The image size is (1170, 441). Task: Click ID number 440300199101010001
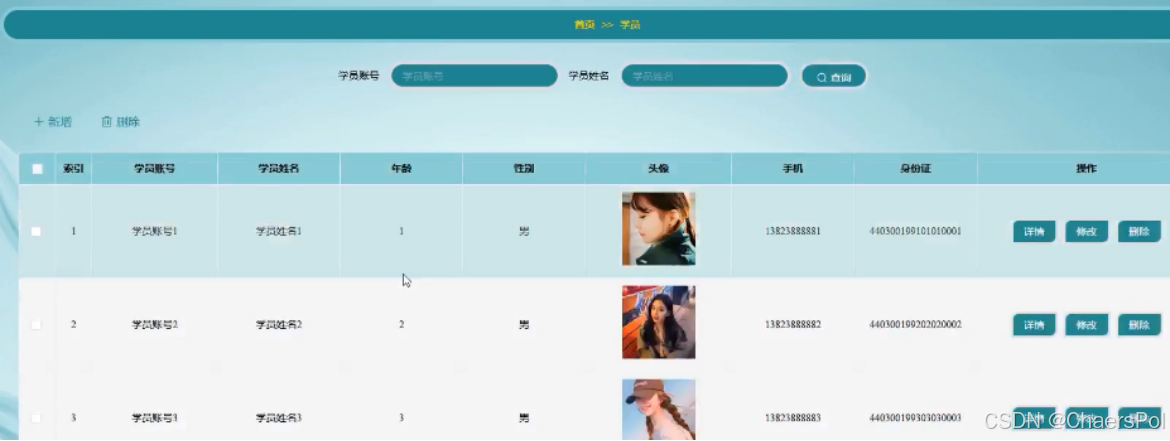(916, 231)
